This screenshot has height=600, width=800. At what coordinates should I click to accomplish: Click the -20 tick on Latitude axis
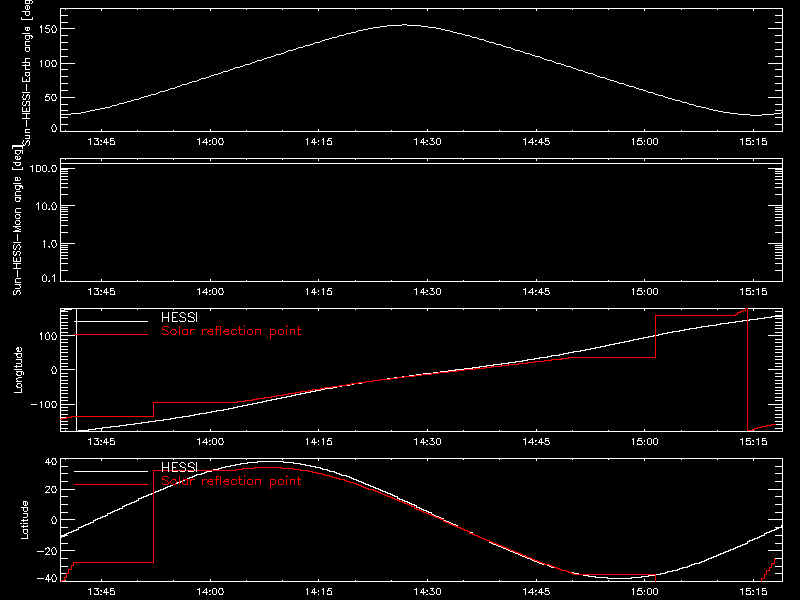coord(47,551)
